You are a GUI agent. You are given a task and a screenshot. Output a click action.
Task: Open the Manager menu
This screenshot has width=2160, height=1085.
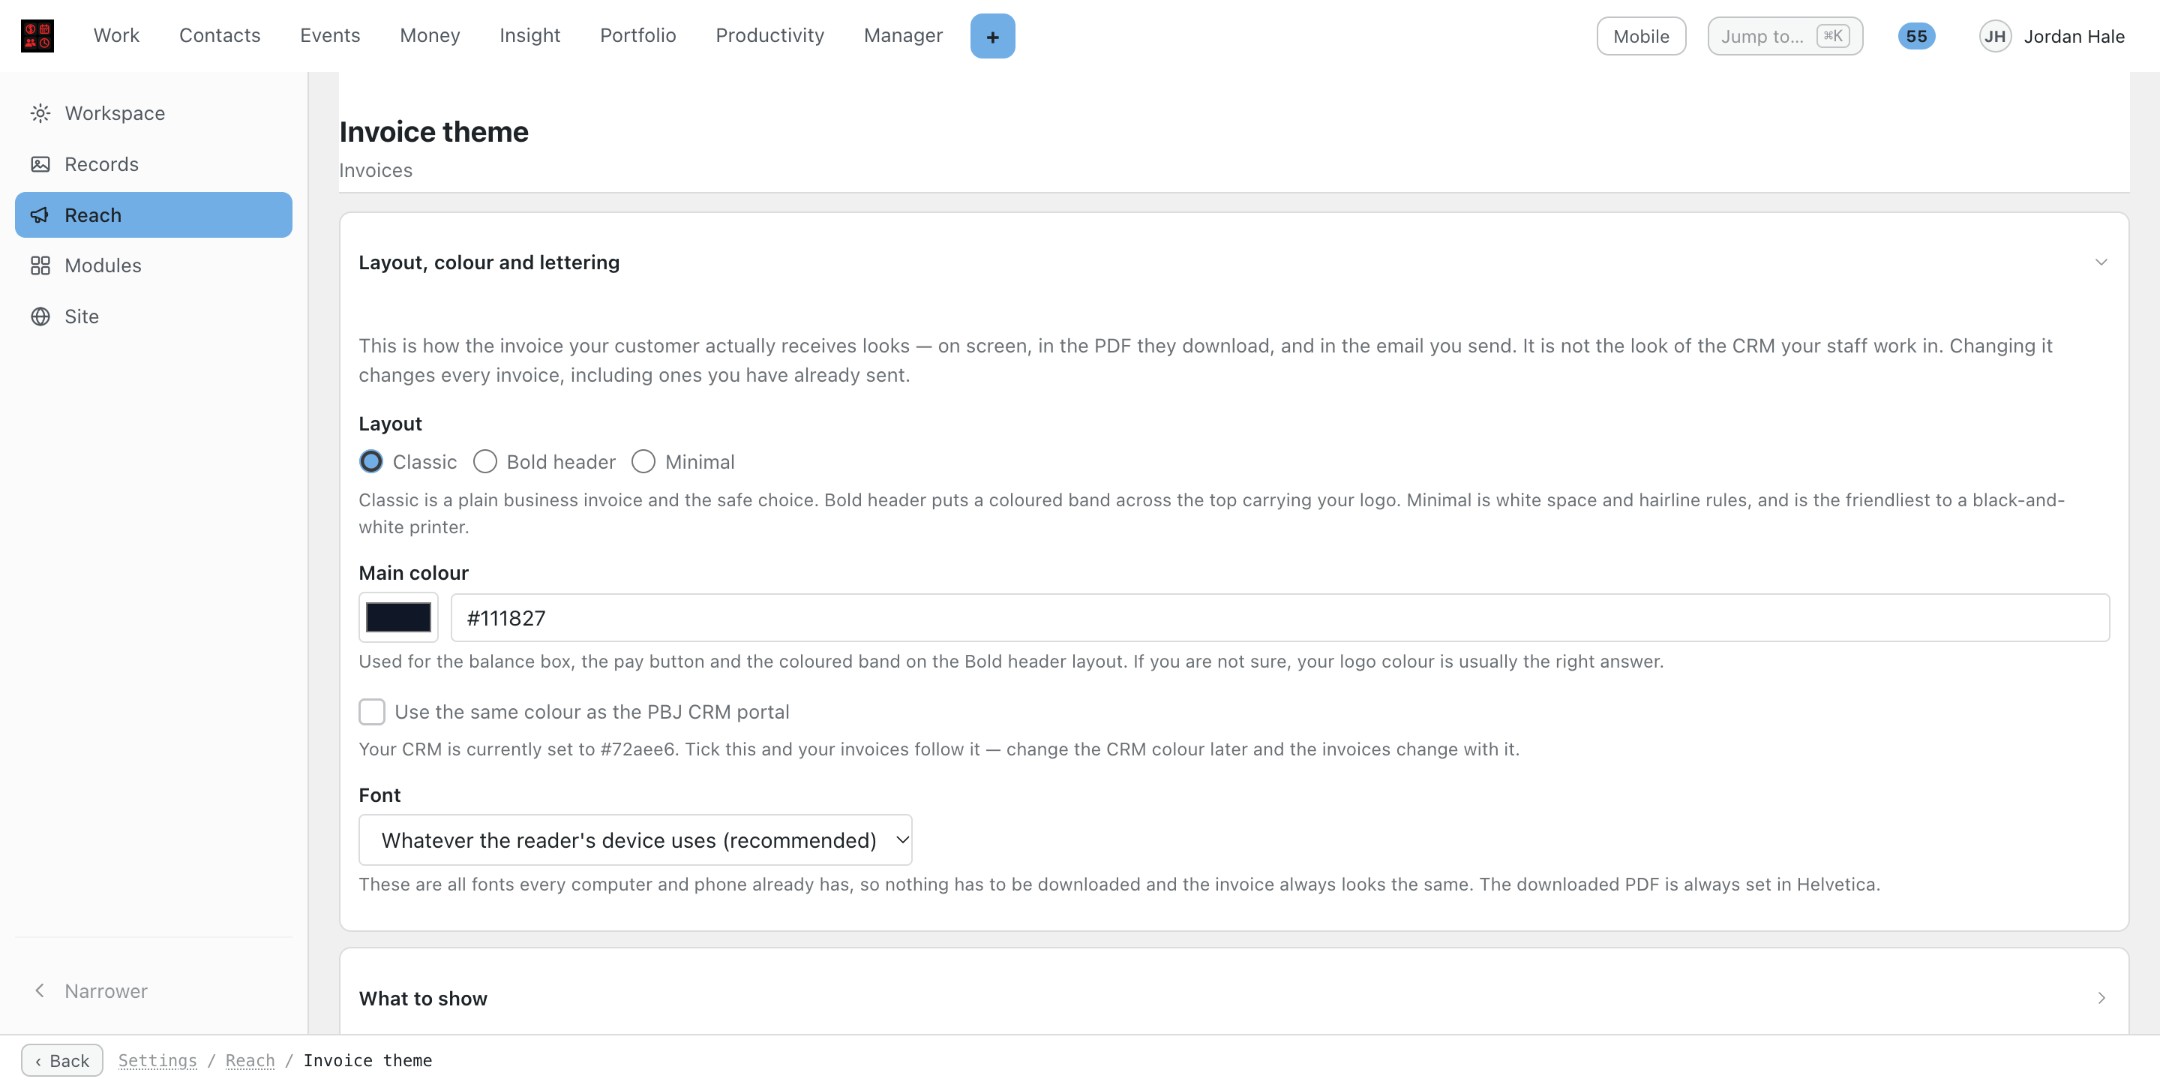tap(903, 36)
